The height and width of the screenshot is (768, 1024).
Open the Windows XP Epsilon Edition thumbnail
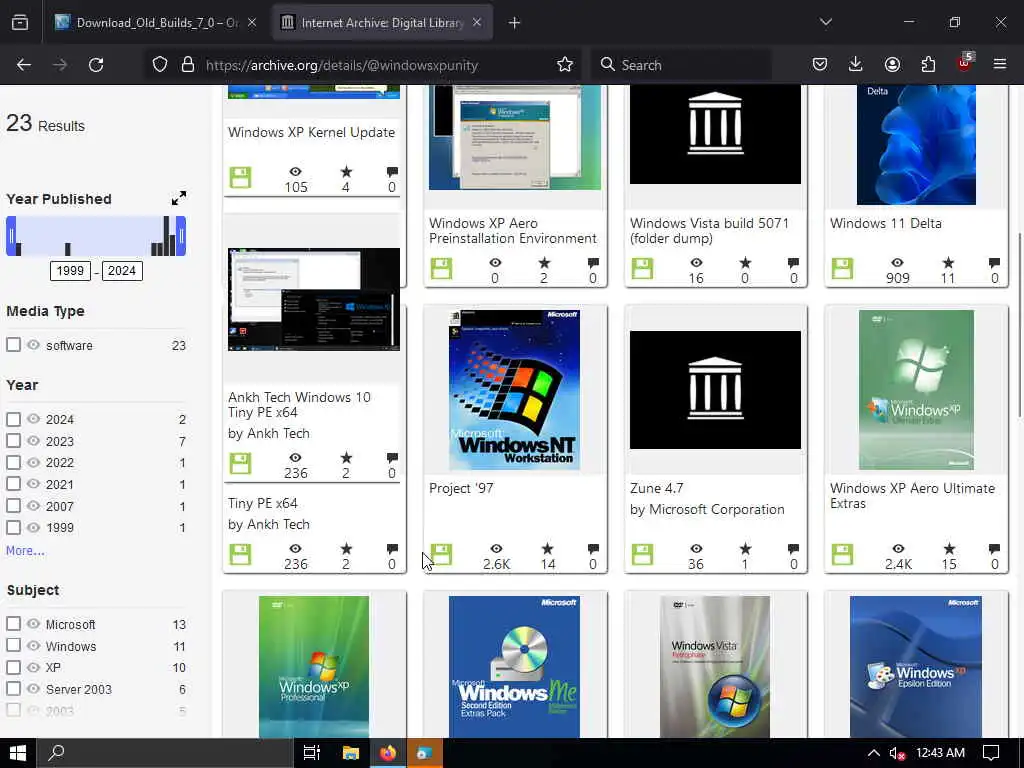[916, 667]
